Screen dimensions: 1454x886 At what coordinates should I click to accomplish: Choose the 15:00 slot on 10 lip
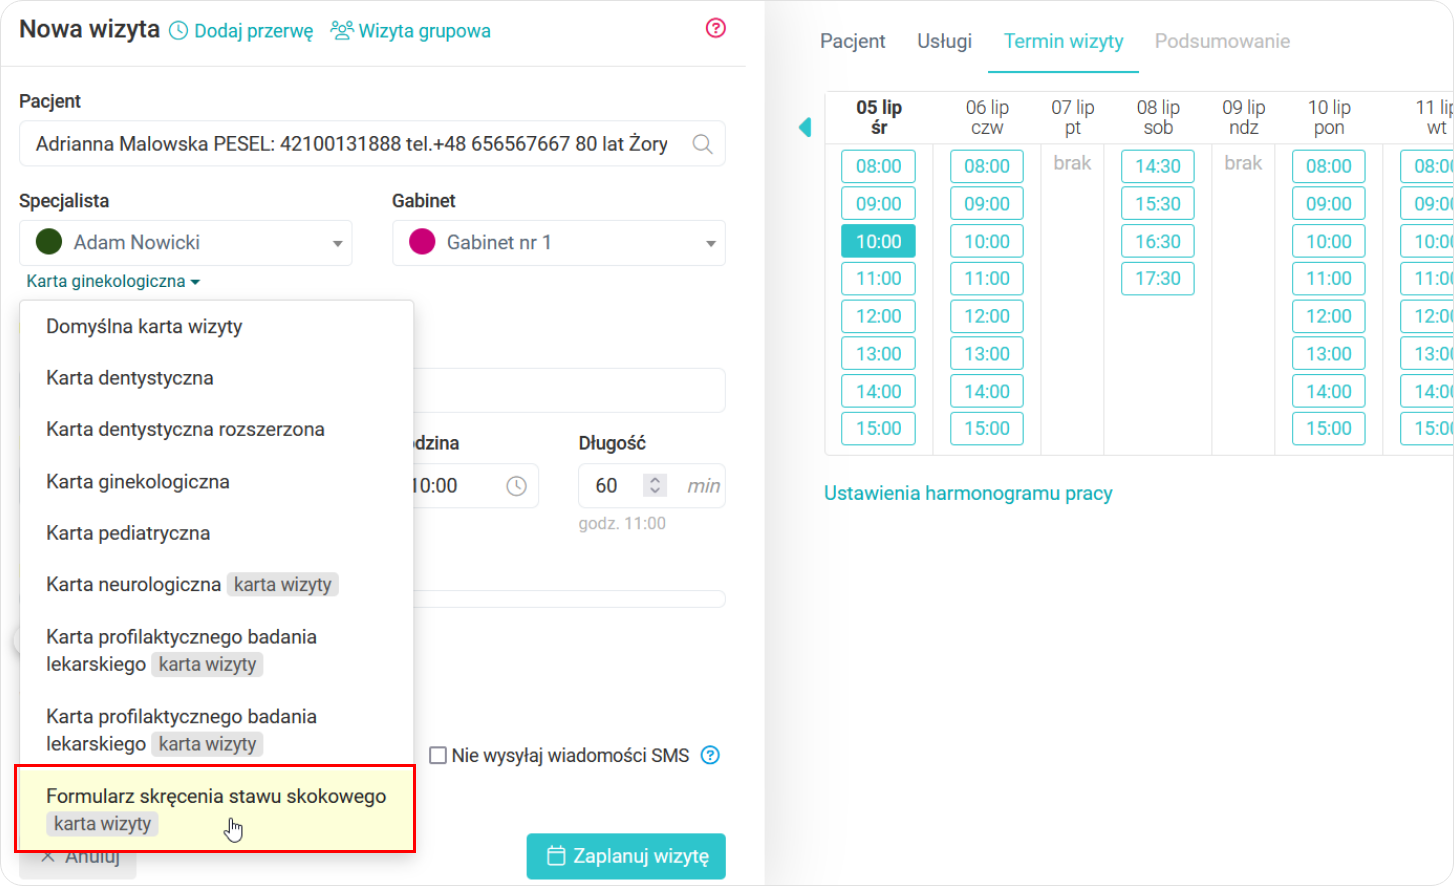(x=1329, y=429)
